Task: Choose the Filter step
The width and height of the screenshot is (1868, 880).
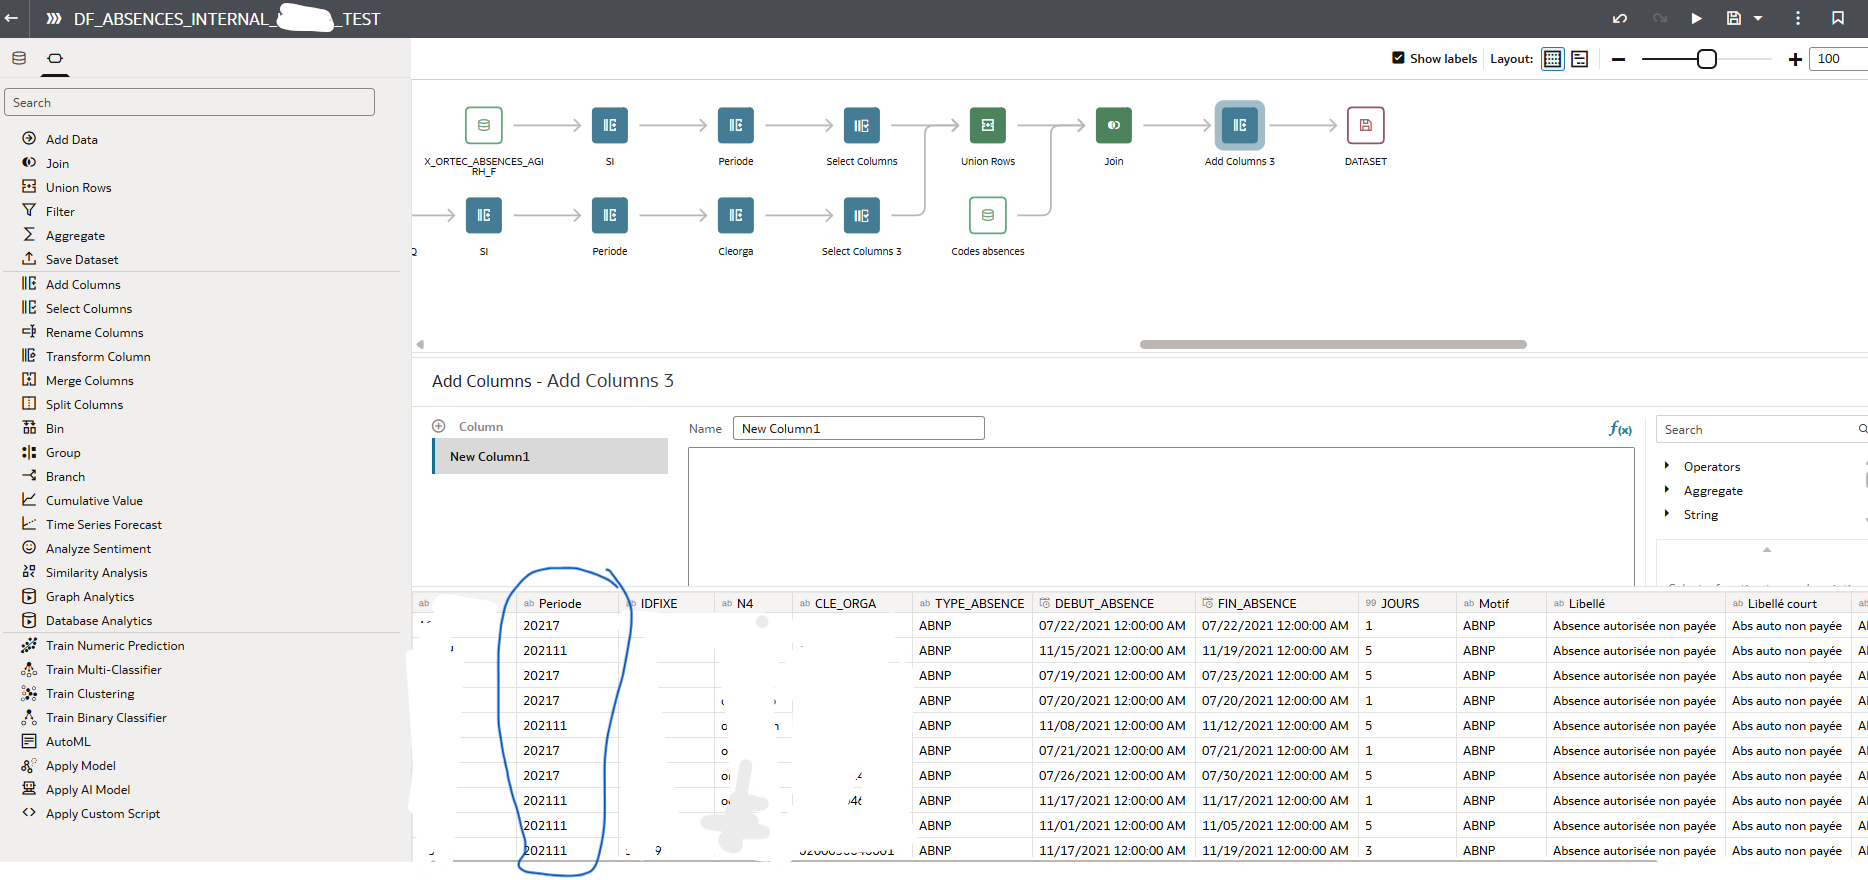Action: pyautogui.click(x=60, y=211)
